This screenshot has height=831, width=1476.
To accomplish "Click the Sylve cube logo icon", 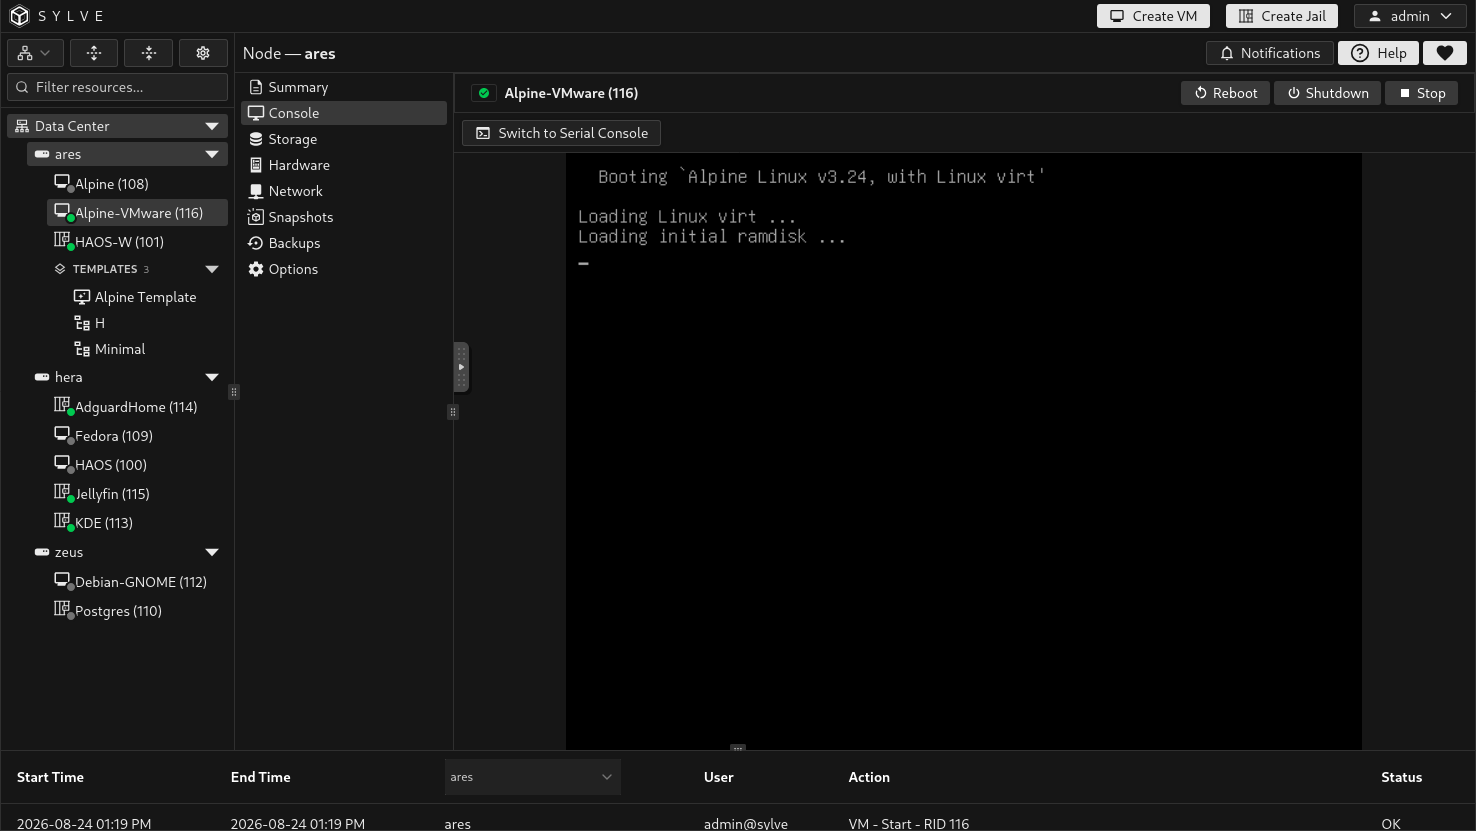I will (x=19, y=16).
